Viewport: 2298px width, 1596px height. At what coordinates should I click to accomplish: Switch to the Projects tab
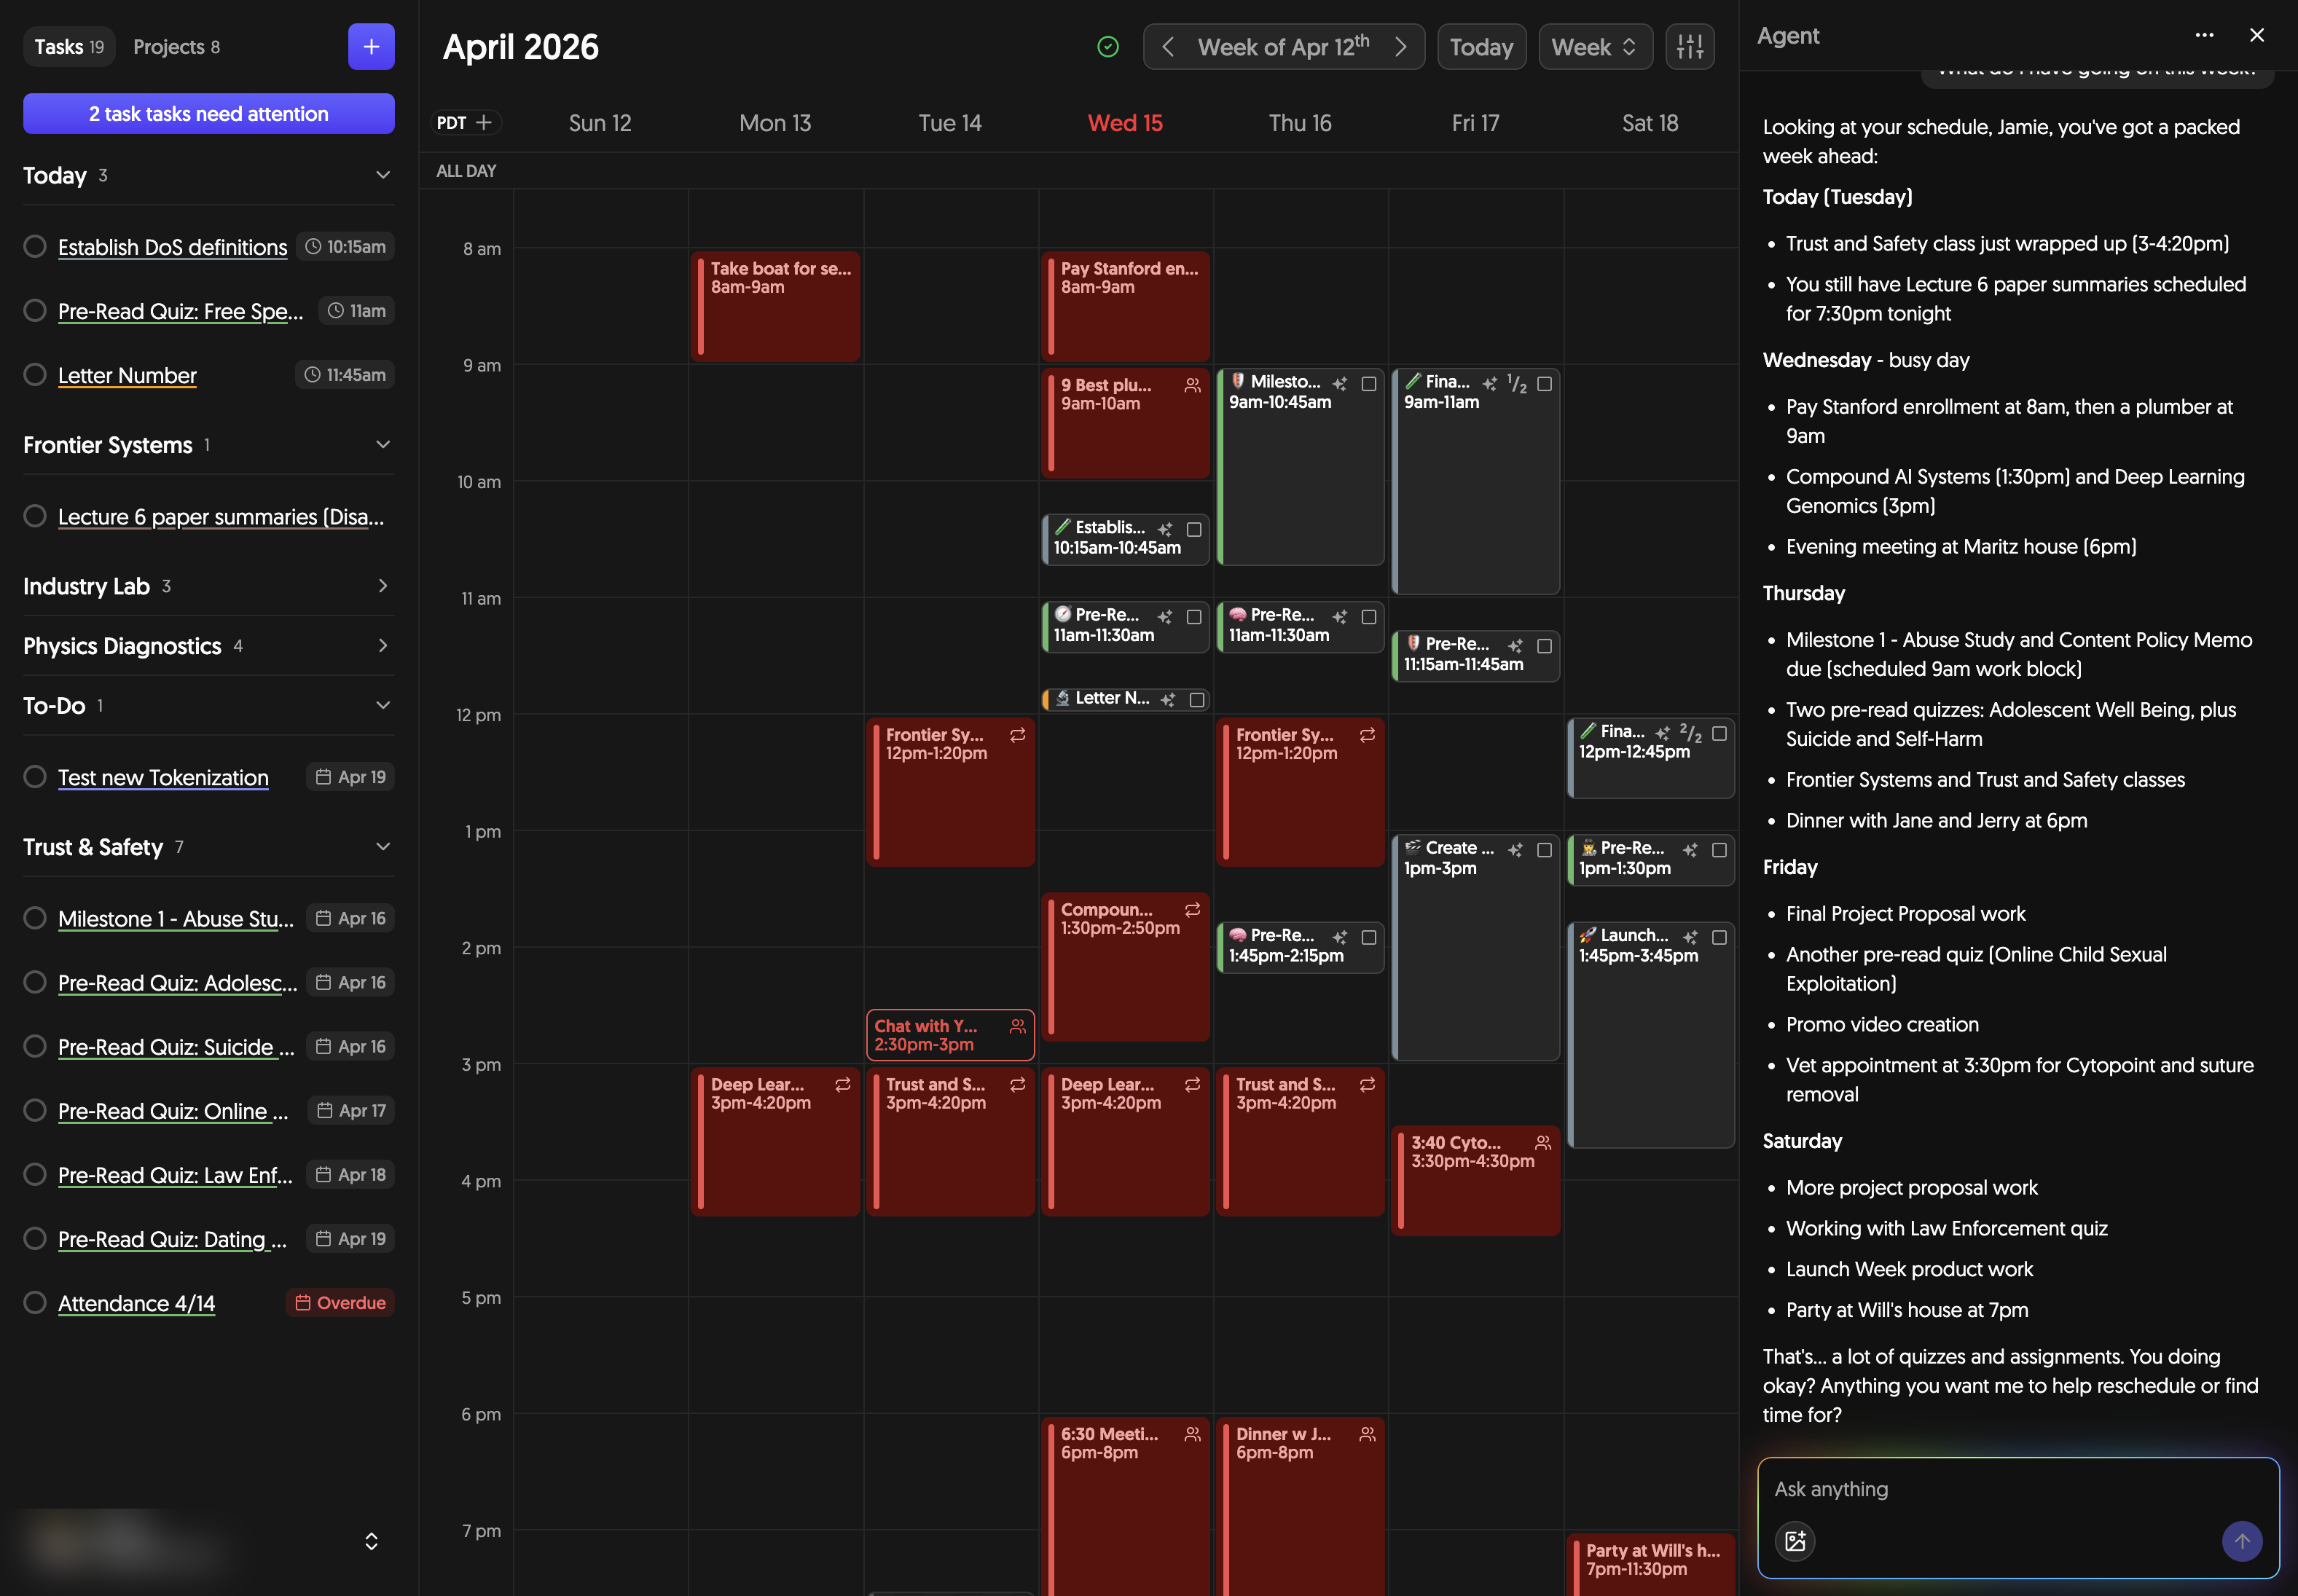176,47
